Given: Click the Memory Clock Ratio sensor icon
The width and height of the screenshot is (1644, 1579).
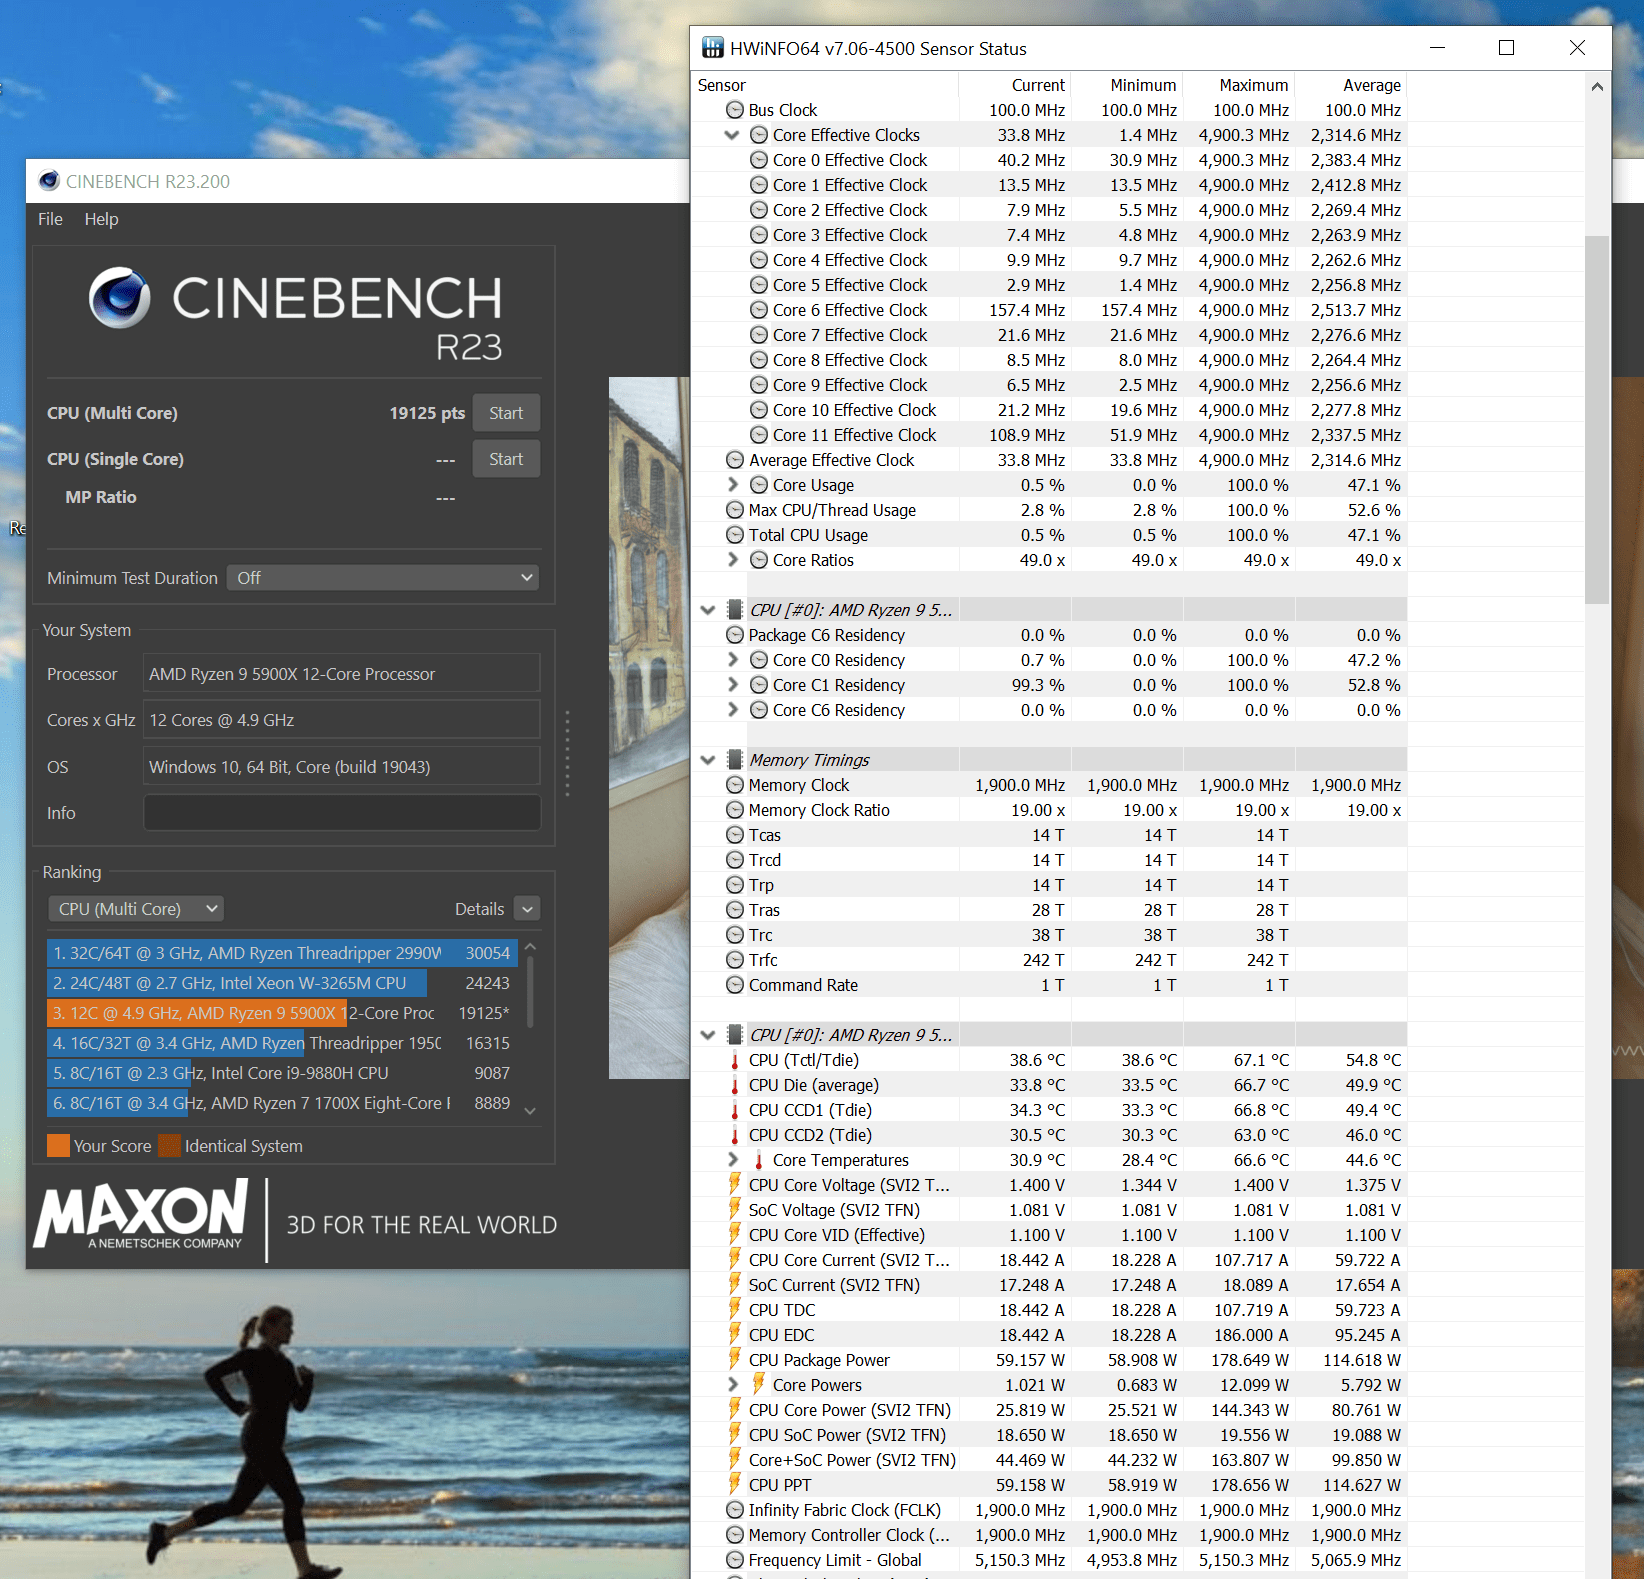Looking at the screenshot, I should (735, 810).
